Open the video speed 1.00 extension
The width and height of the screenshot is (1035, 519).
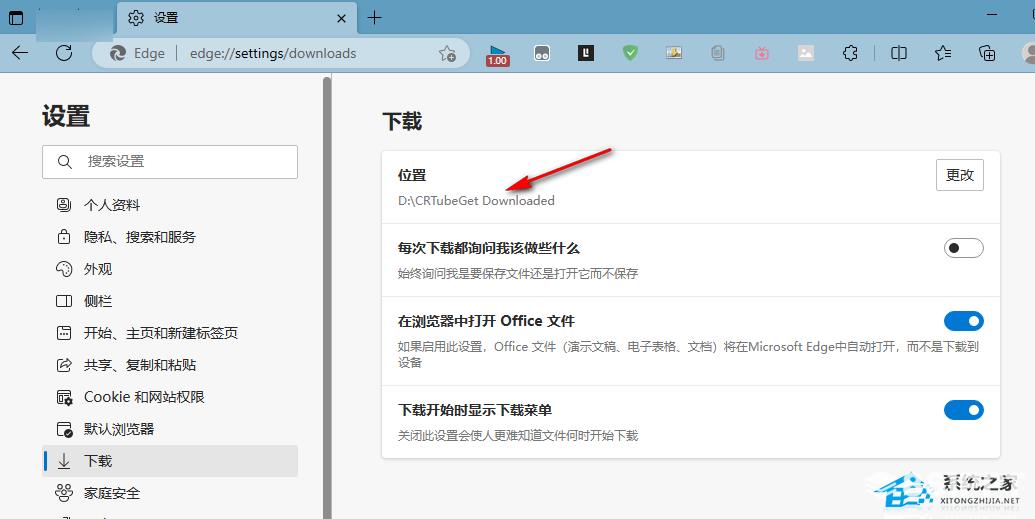(x=498, y=55)
